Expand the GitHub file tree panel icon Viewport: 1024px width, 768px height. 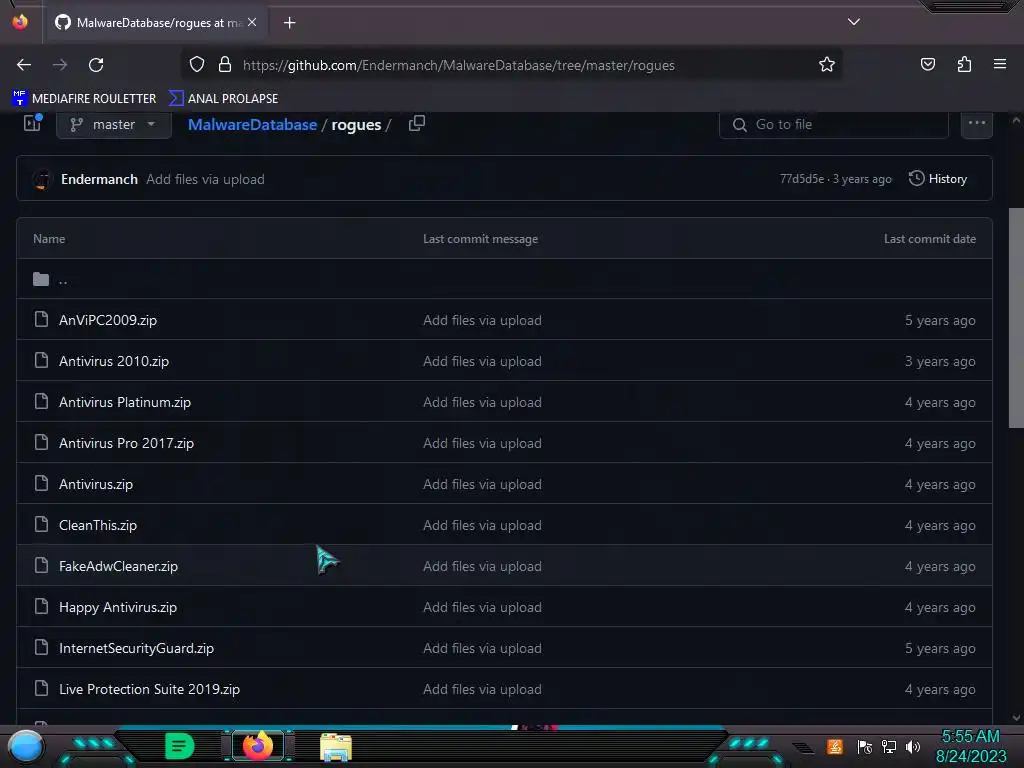(33, 123)
